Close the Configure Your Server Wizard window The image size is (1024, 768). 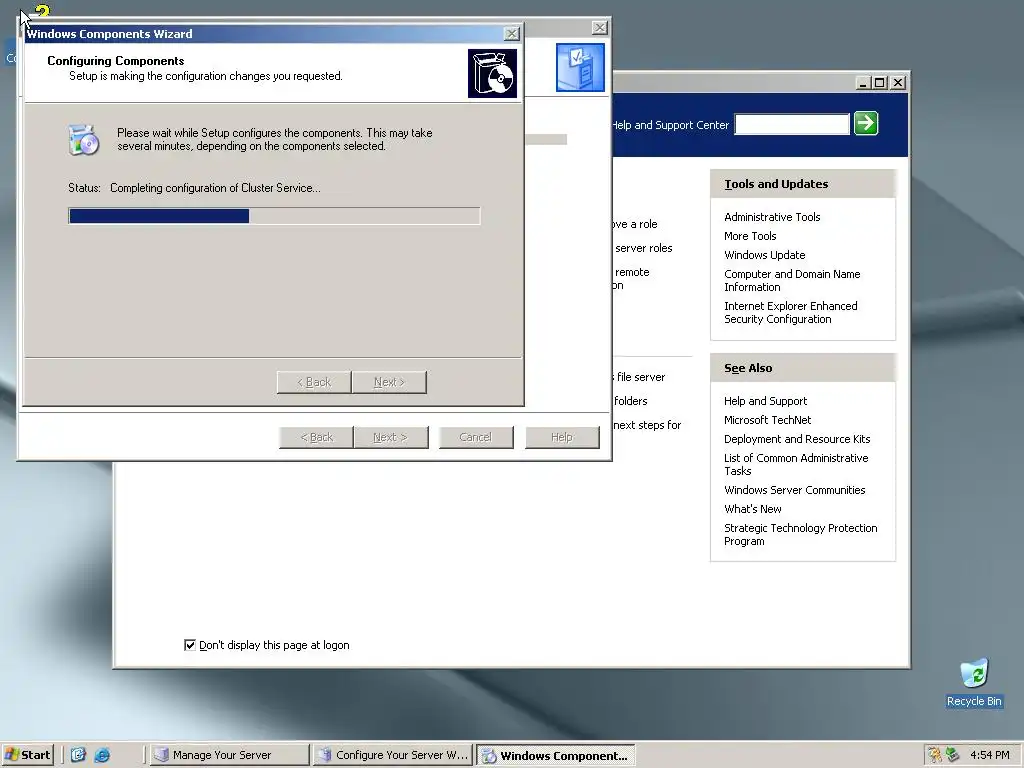point(600,27)
